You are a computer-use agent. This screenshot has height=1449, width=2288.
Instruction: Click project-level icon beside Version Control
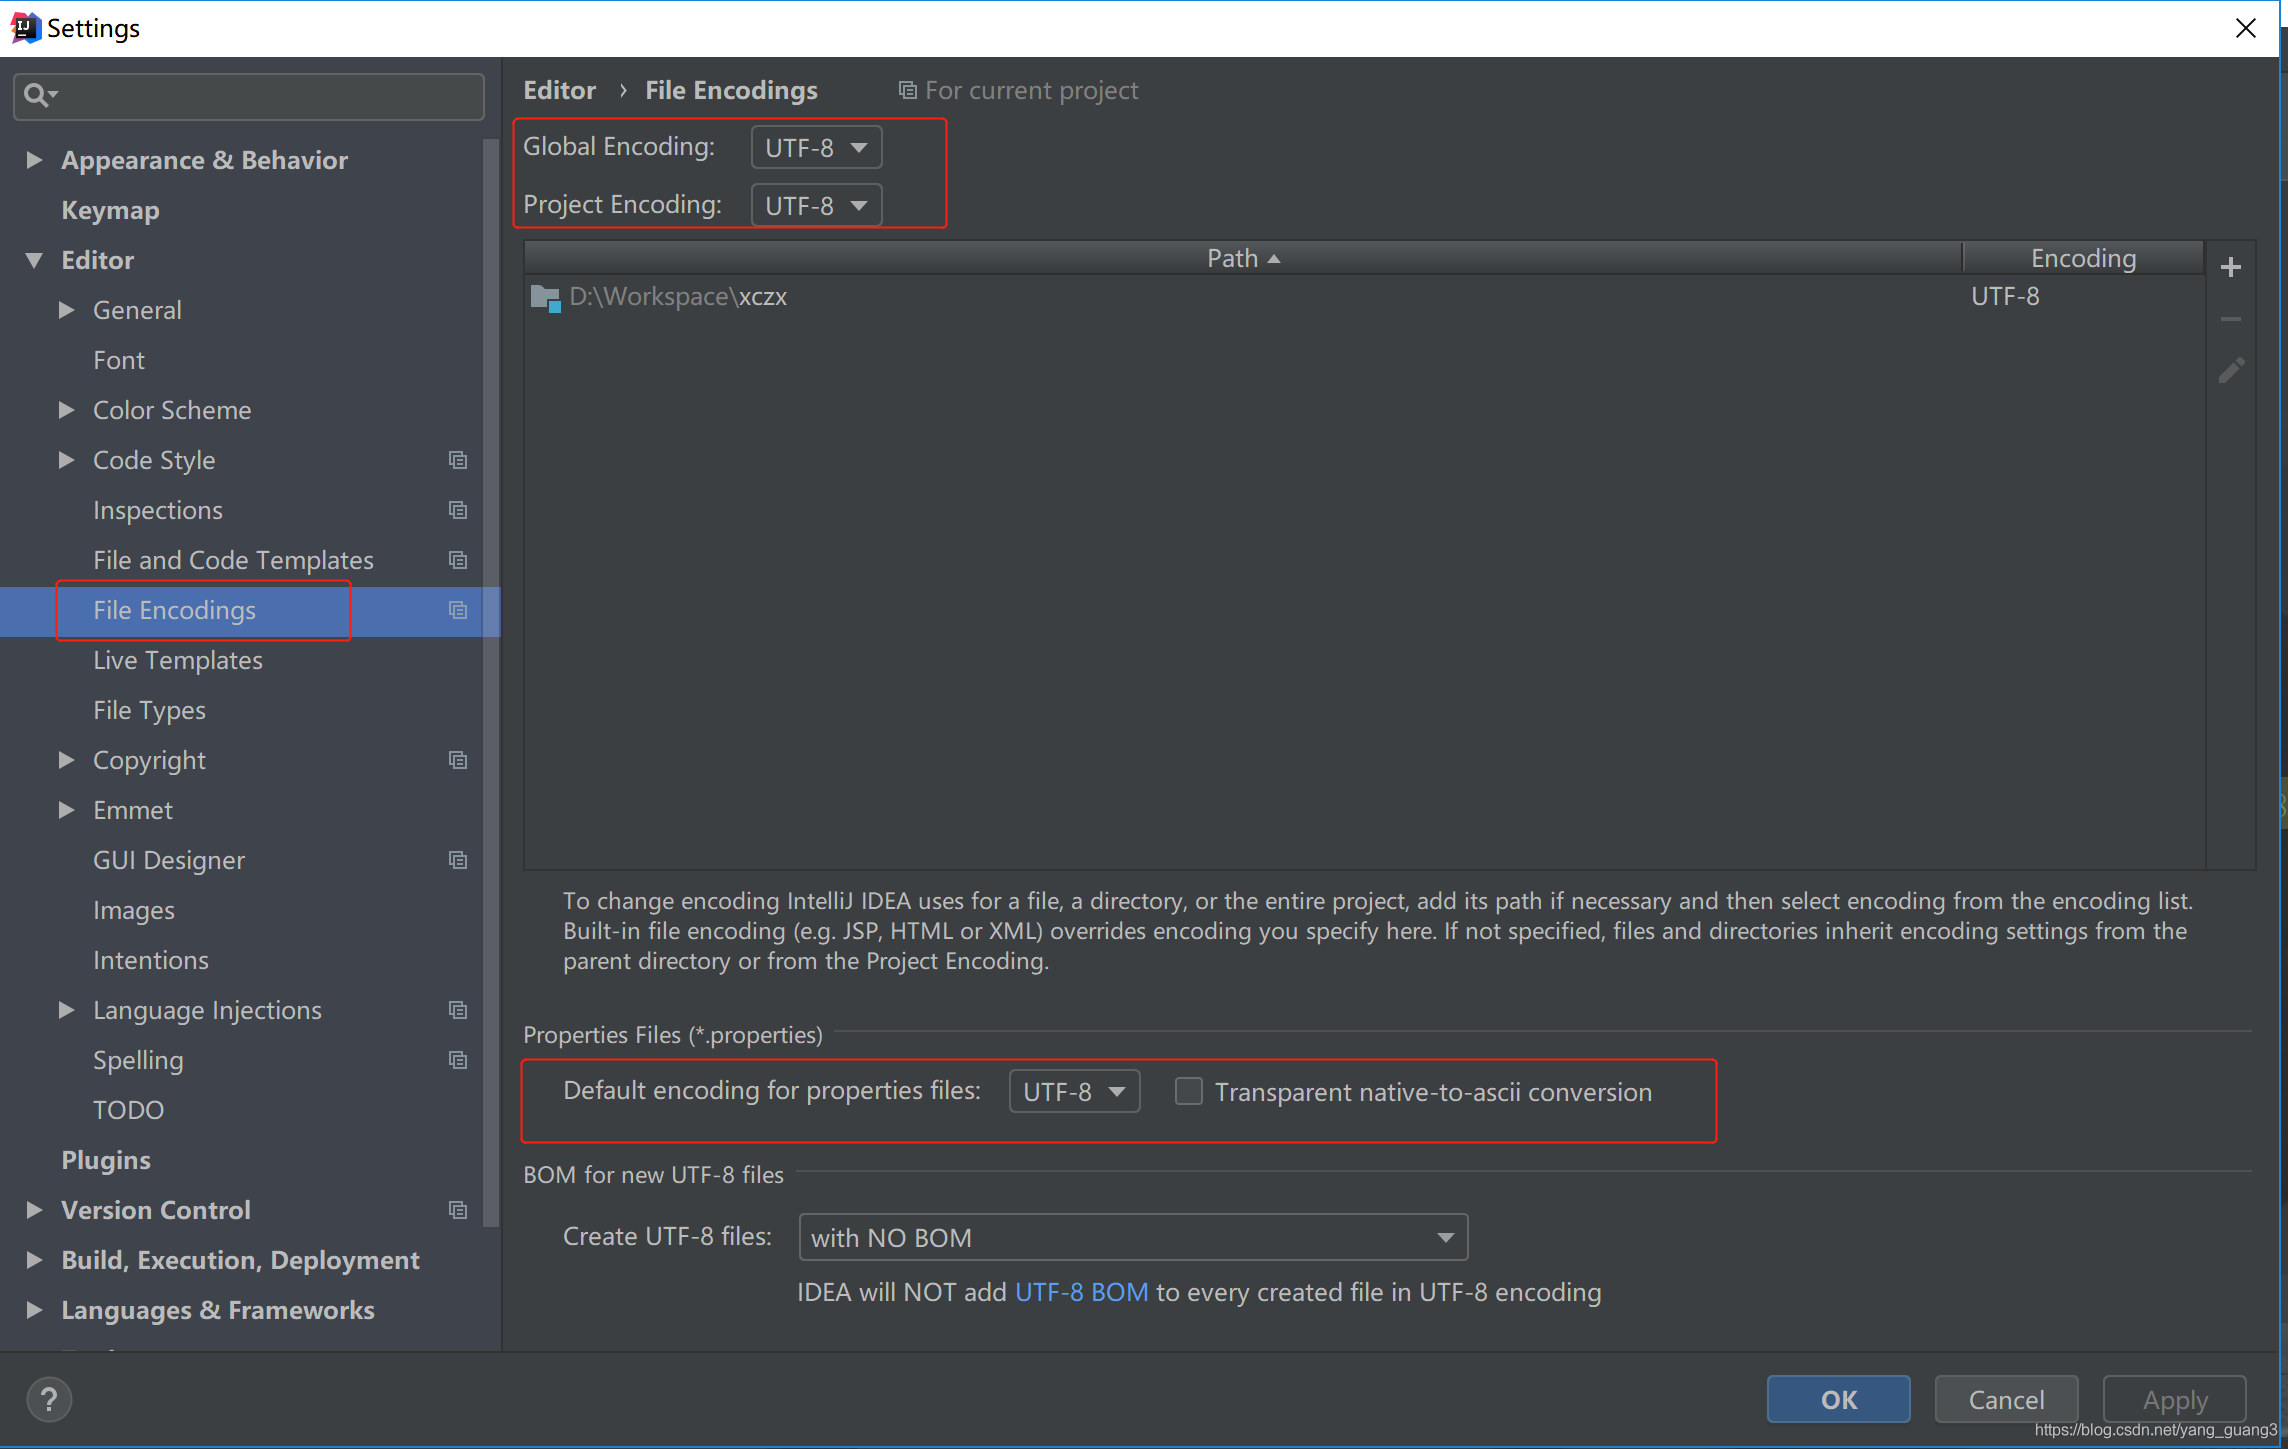(x=458, y=1210)
